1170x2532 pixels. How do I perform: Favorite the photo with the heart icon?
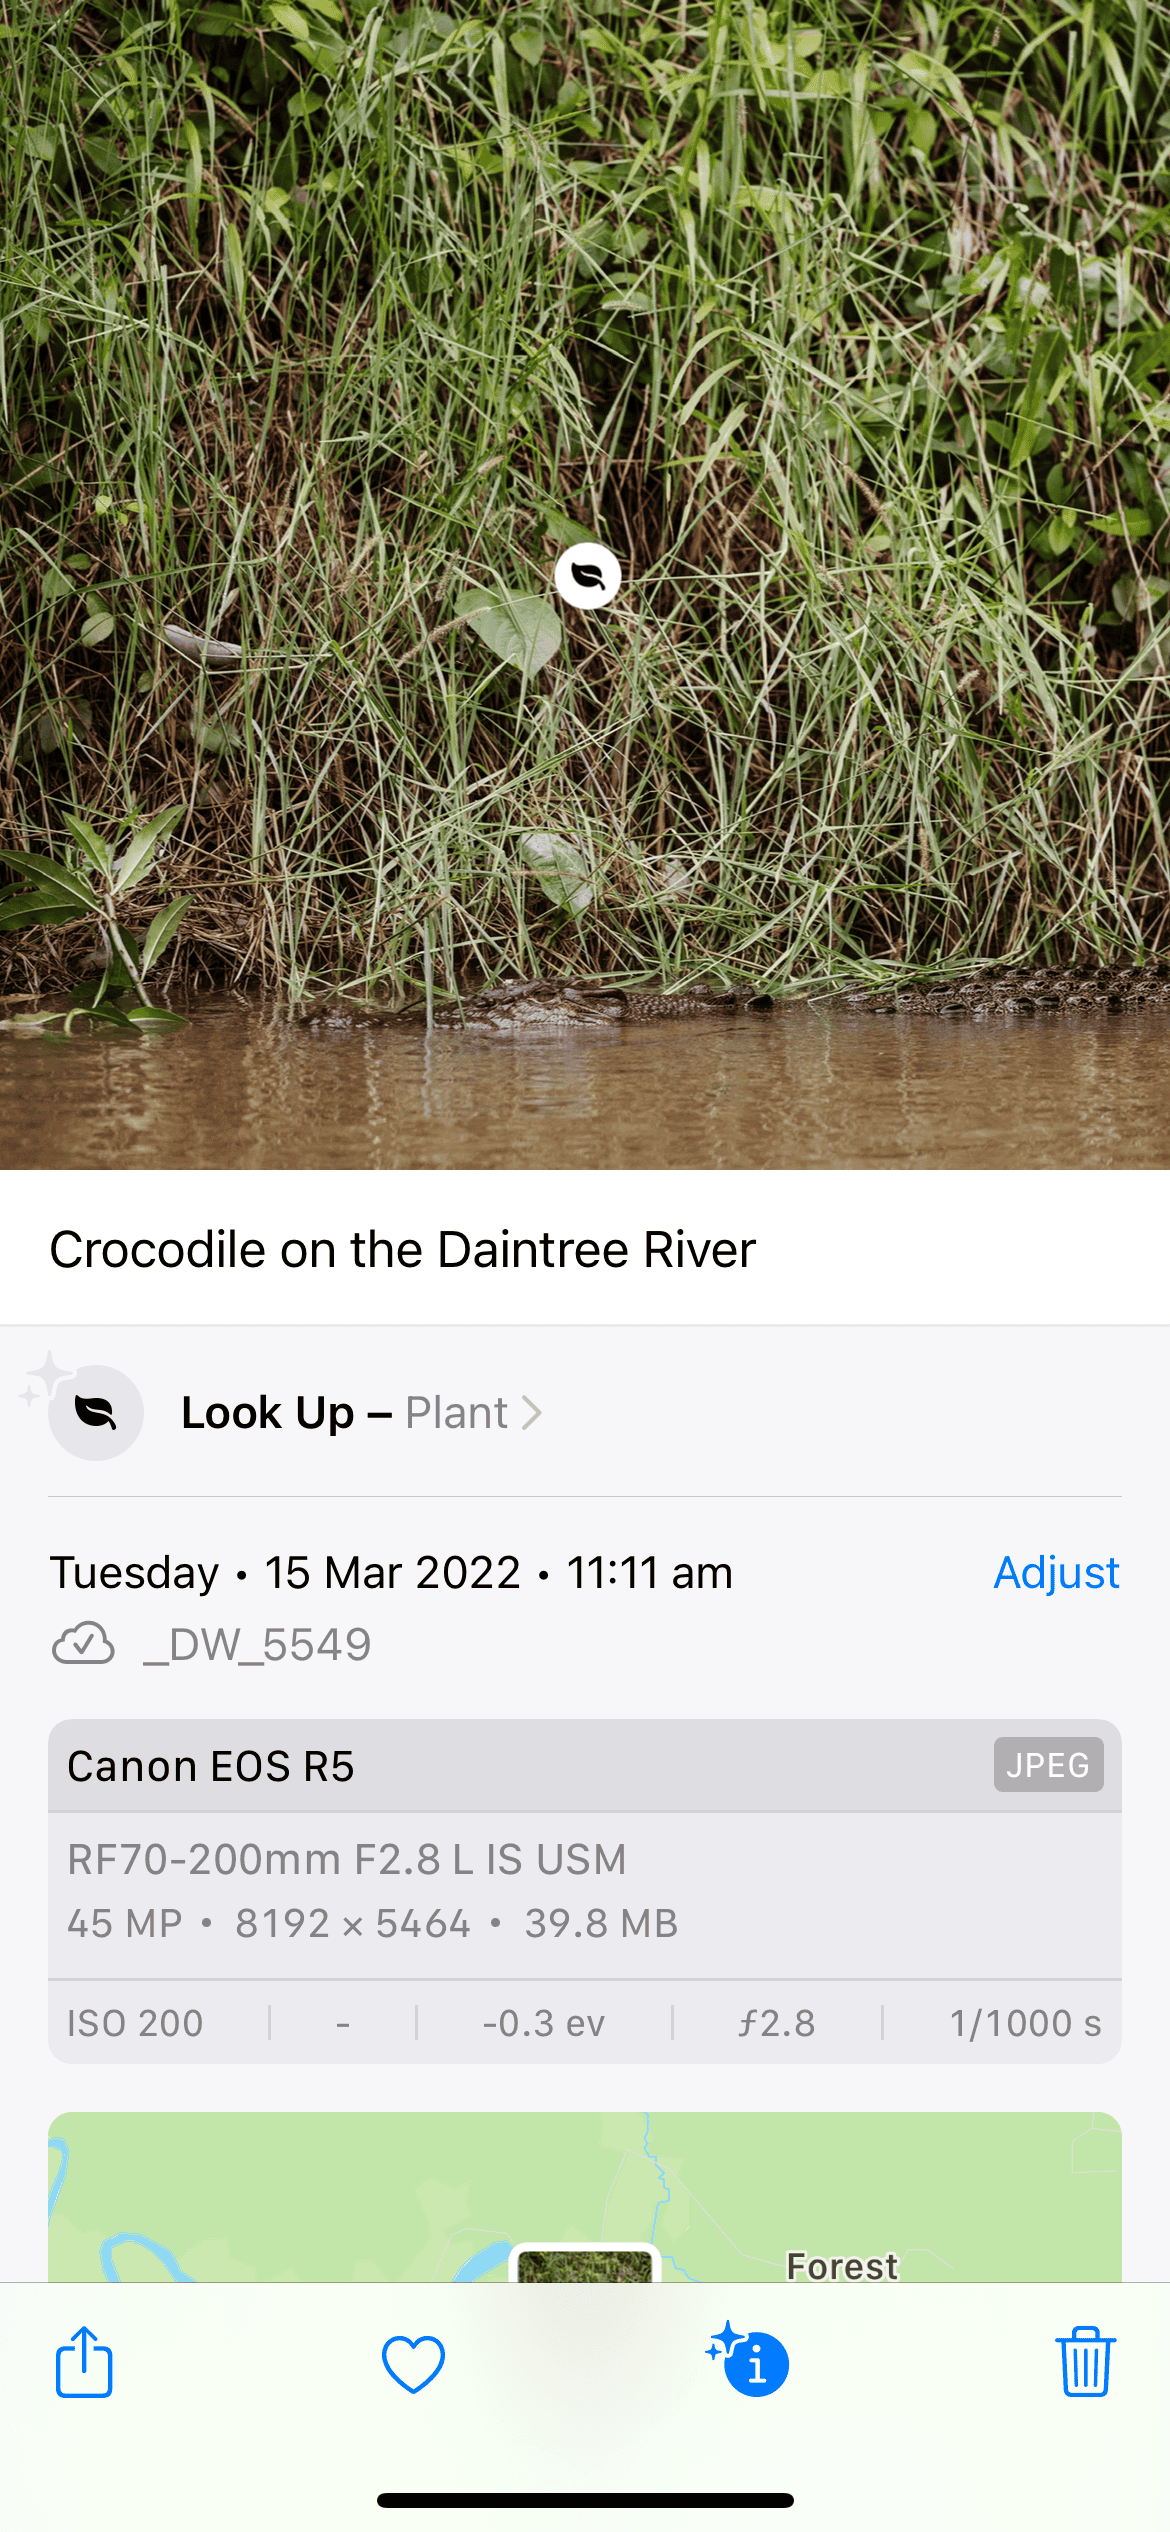point(413,2364)
